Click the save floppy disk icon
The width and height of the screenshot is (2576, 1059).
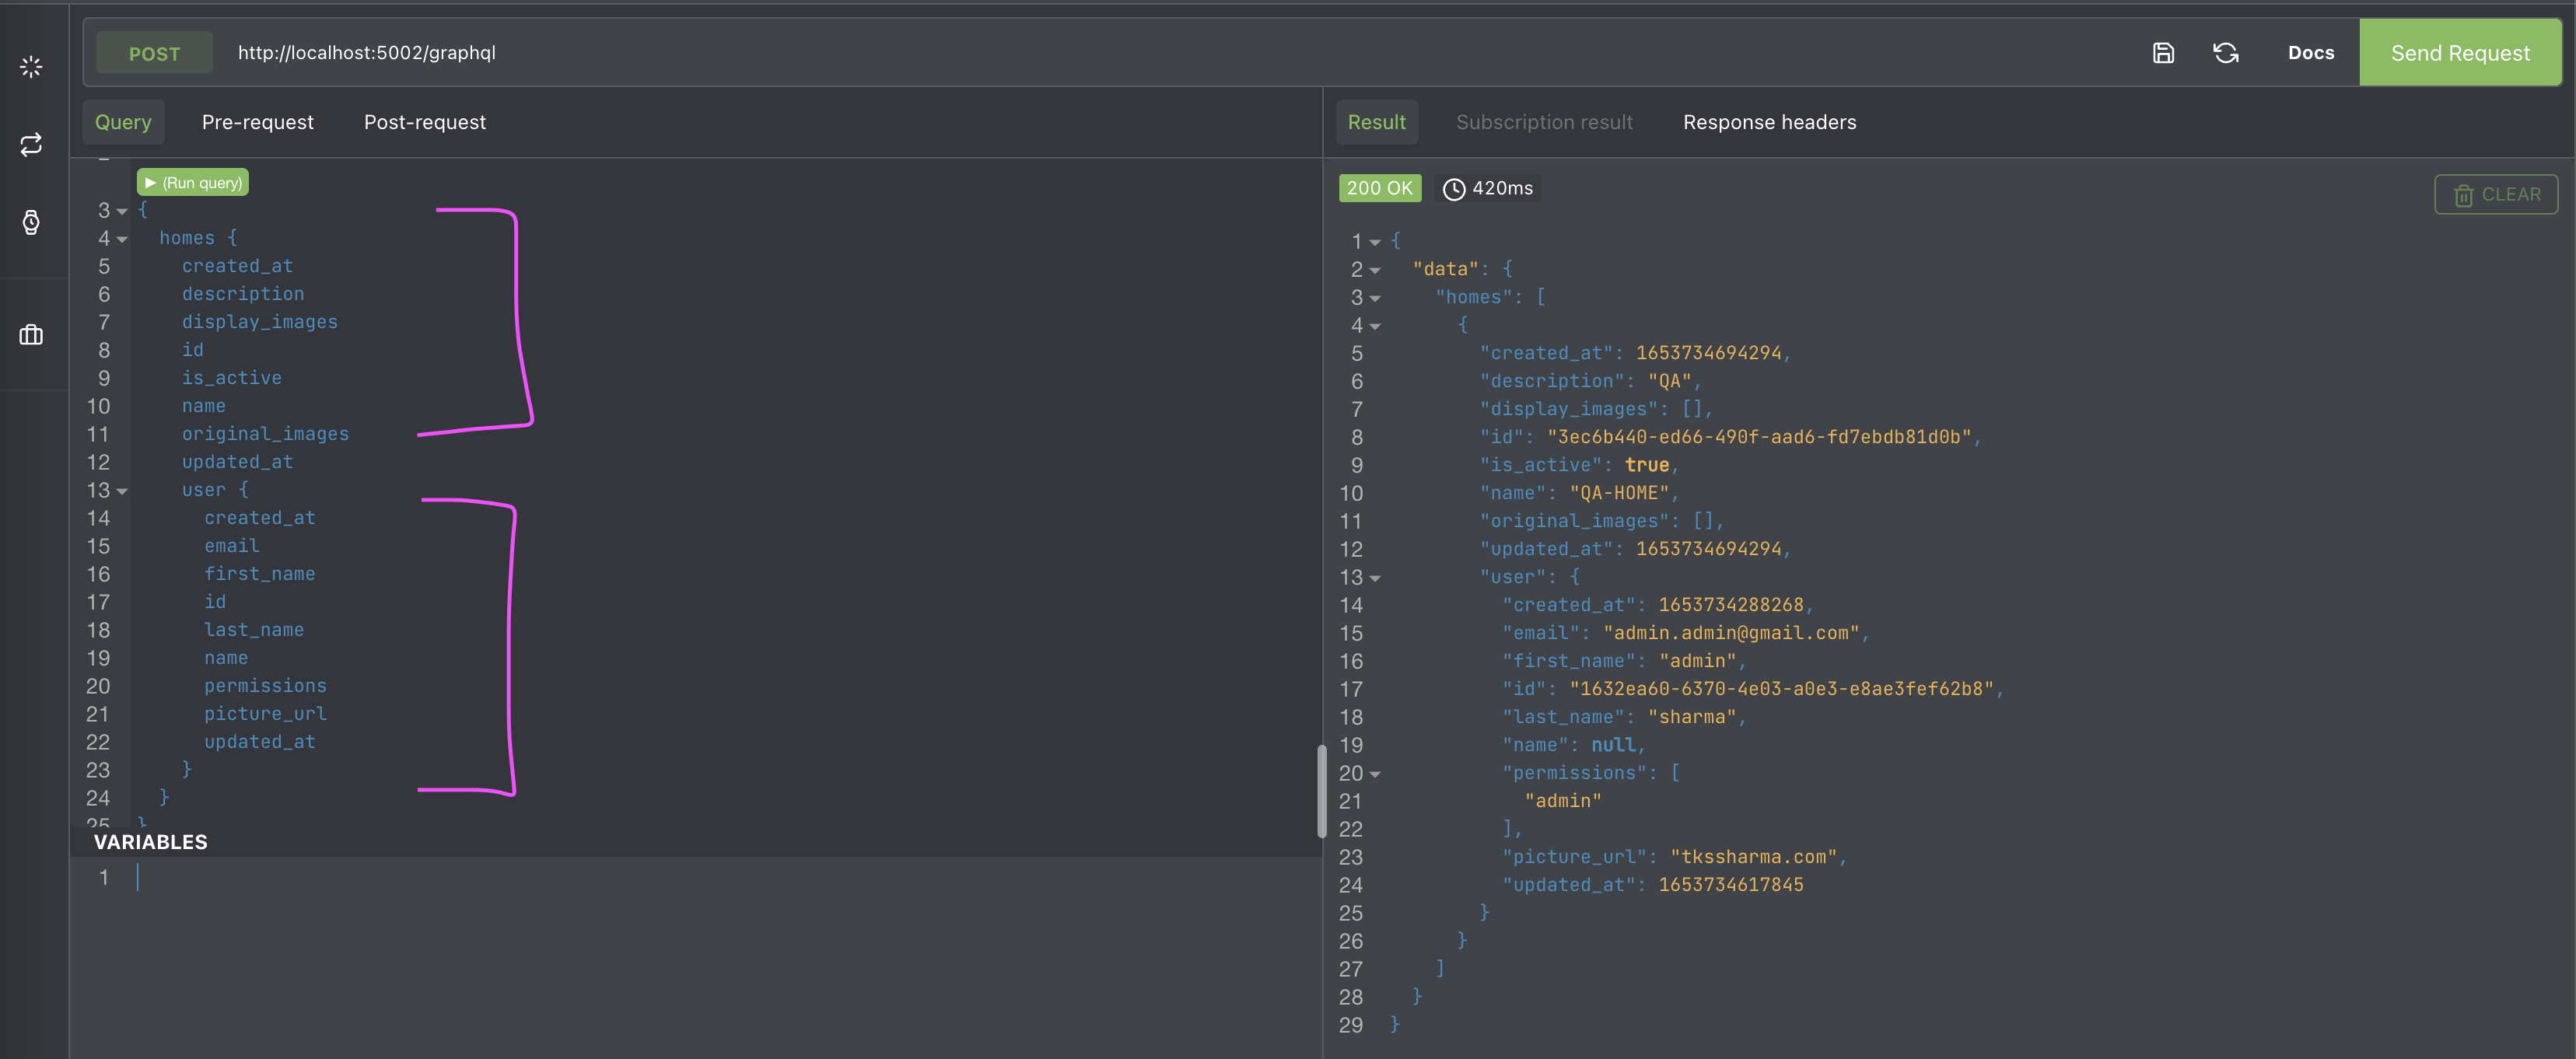[x=2163, y=53]
